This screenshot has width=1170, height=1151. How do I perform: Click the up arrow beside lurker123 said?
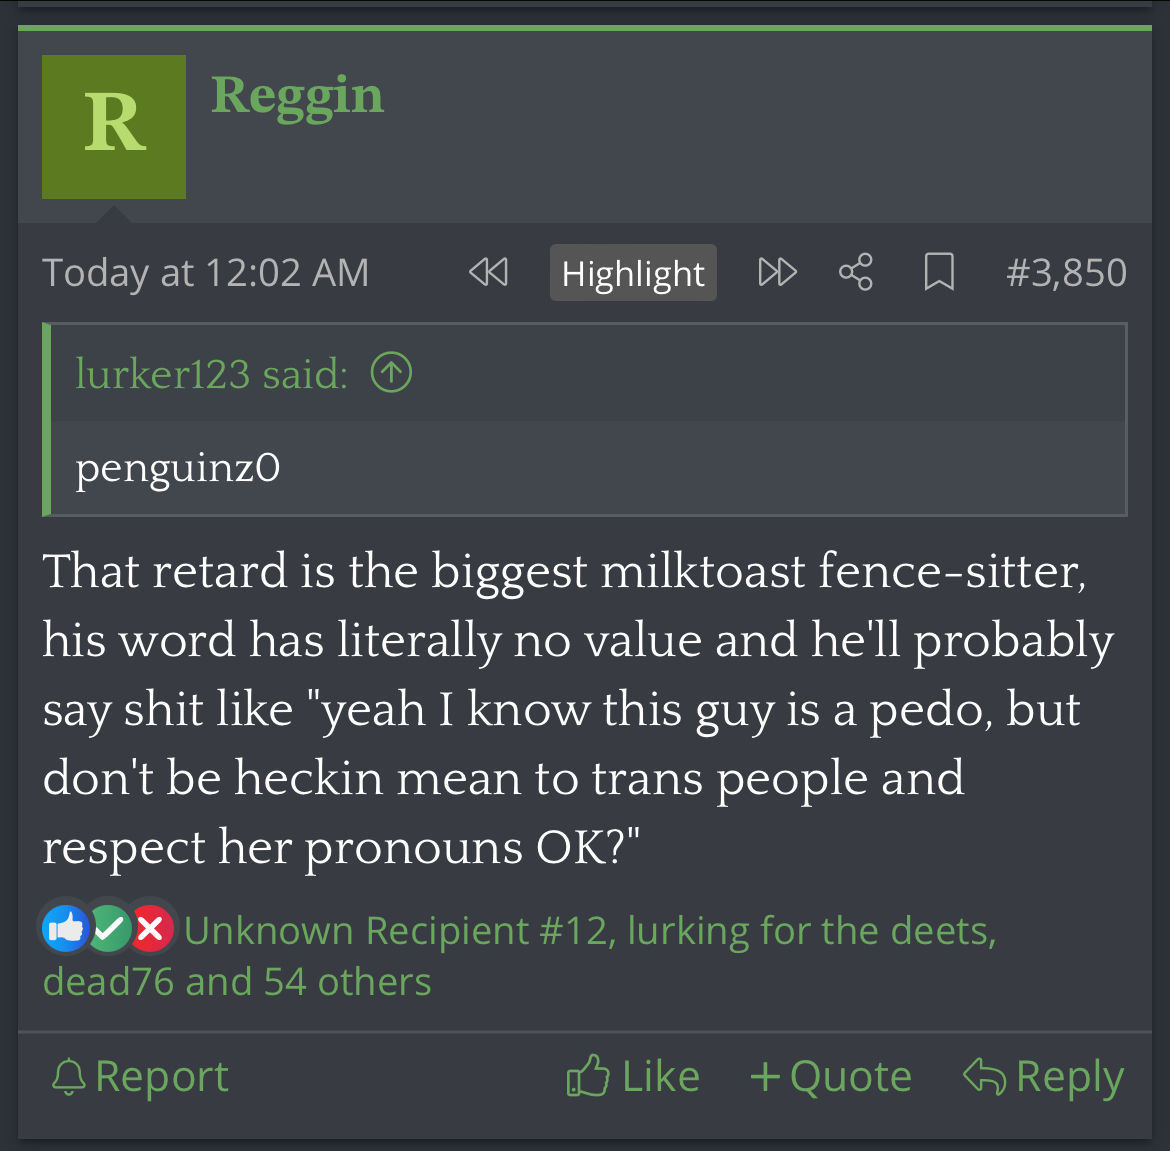click(x=391, y=374)
